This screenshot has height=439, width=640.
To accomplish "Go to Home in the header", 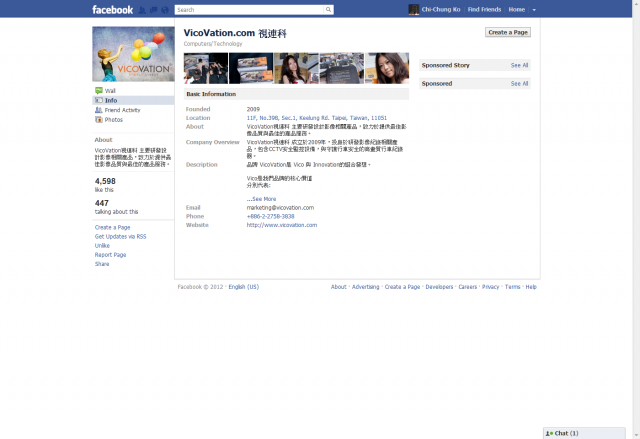I will click(517, 9).
